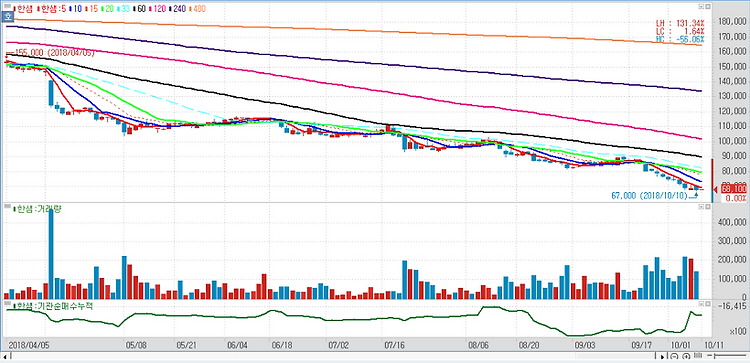
Task: Click the 기관순매수누적 panel's second corner icon
Action: coord(707,304)
